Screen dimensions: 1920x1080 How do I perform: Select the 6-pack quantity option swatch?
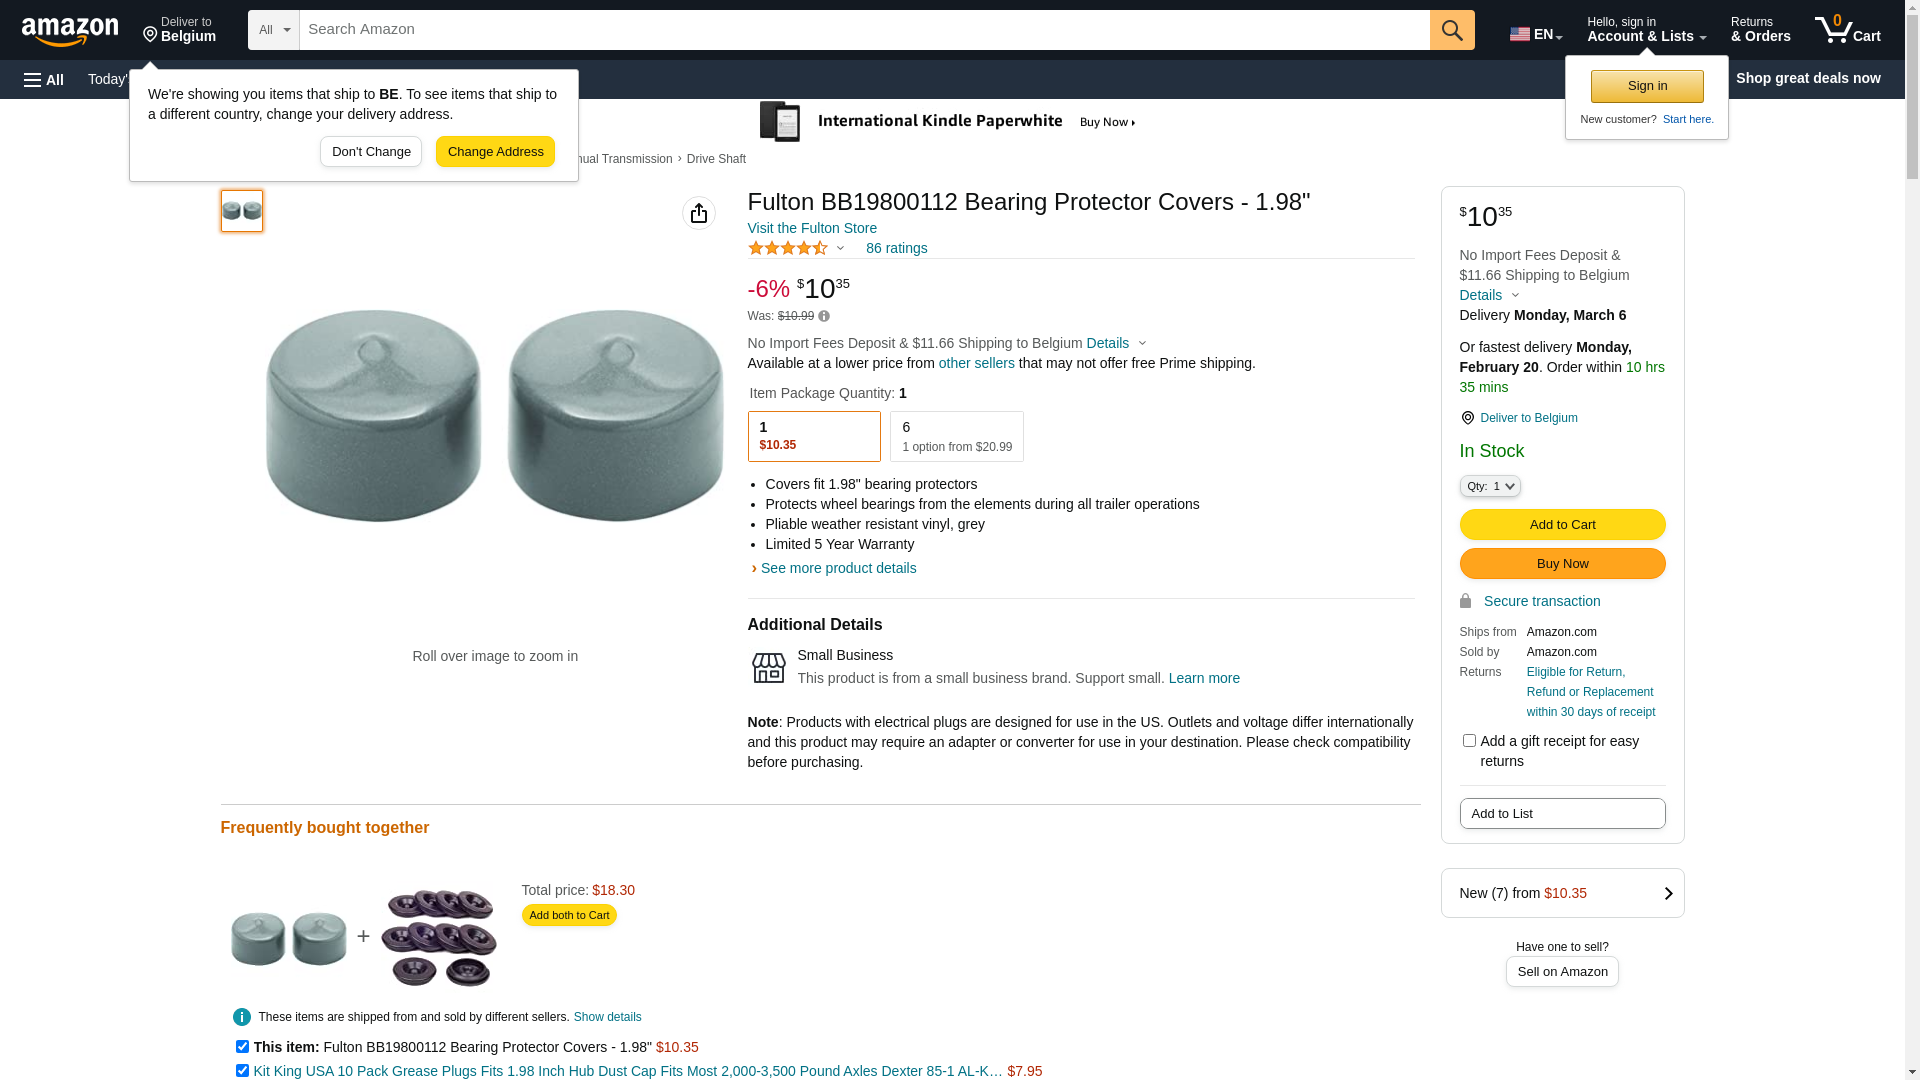(x=956, y=437)
